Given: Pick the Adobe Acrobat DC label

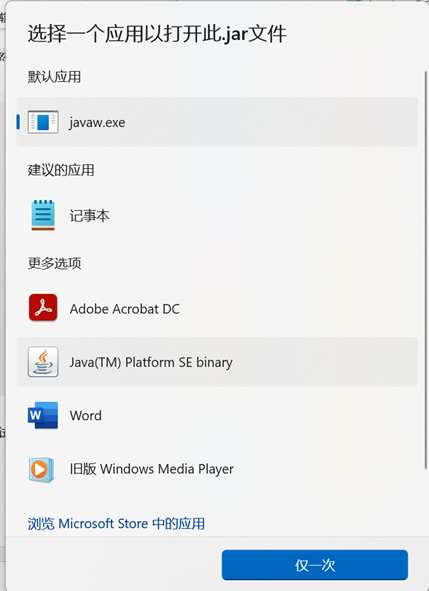Looking at the screenshot, I should (124, 309).
